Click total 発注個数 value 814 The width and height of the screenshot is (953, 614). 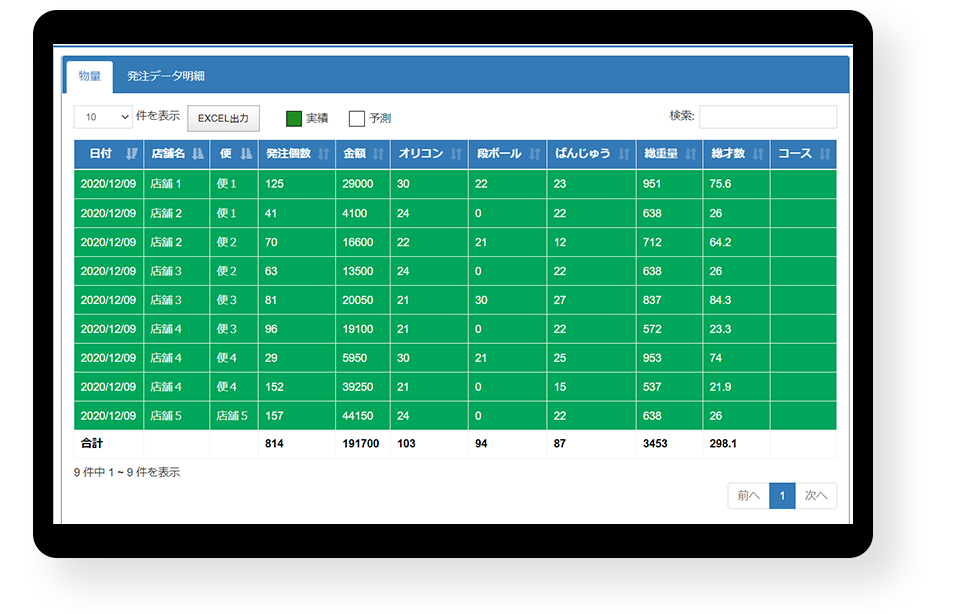(274, 444)
